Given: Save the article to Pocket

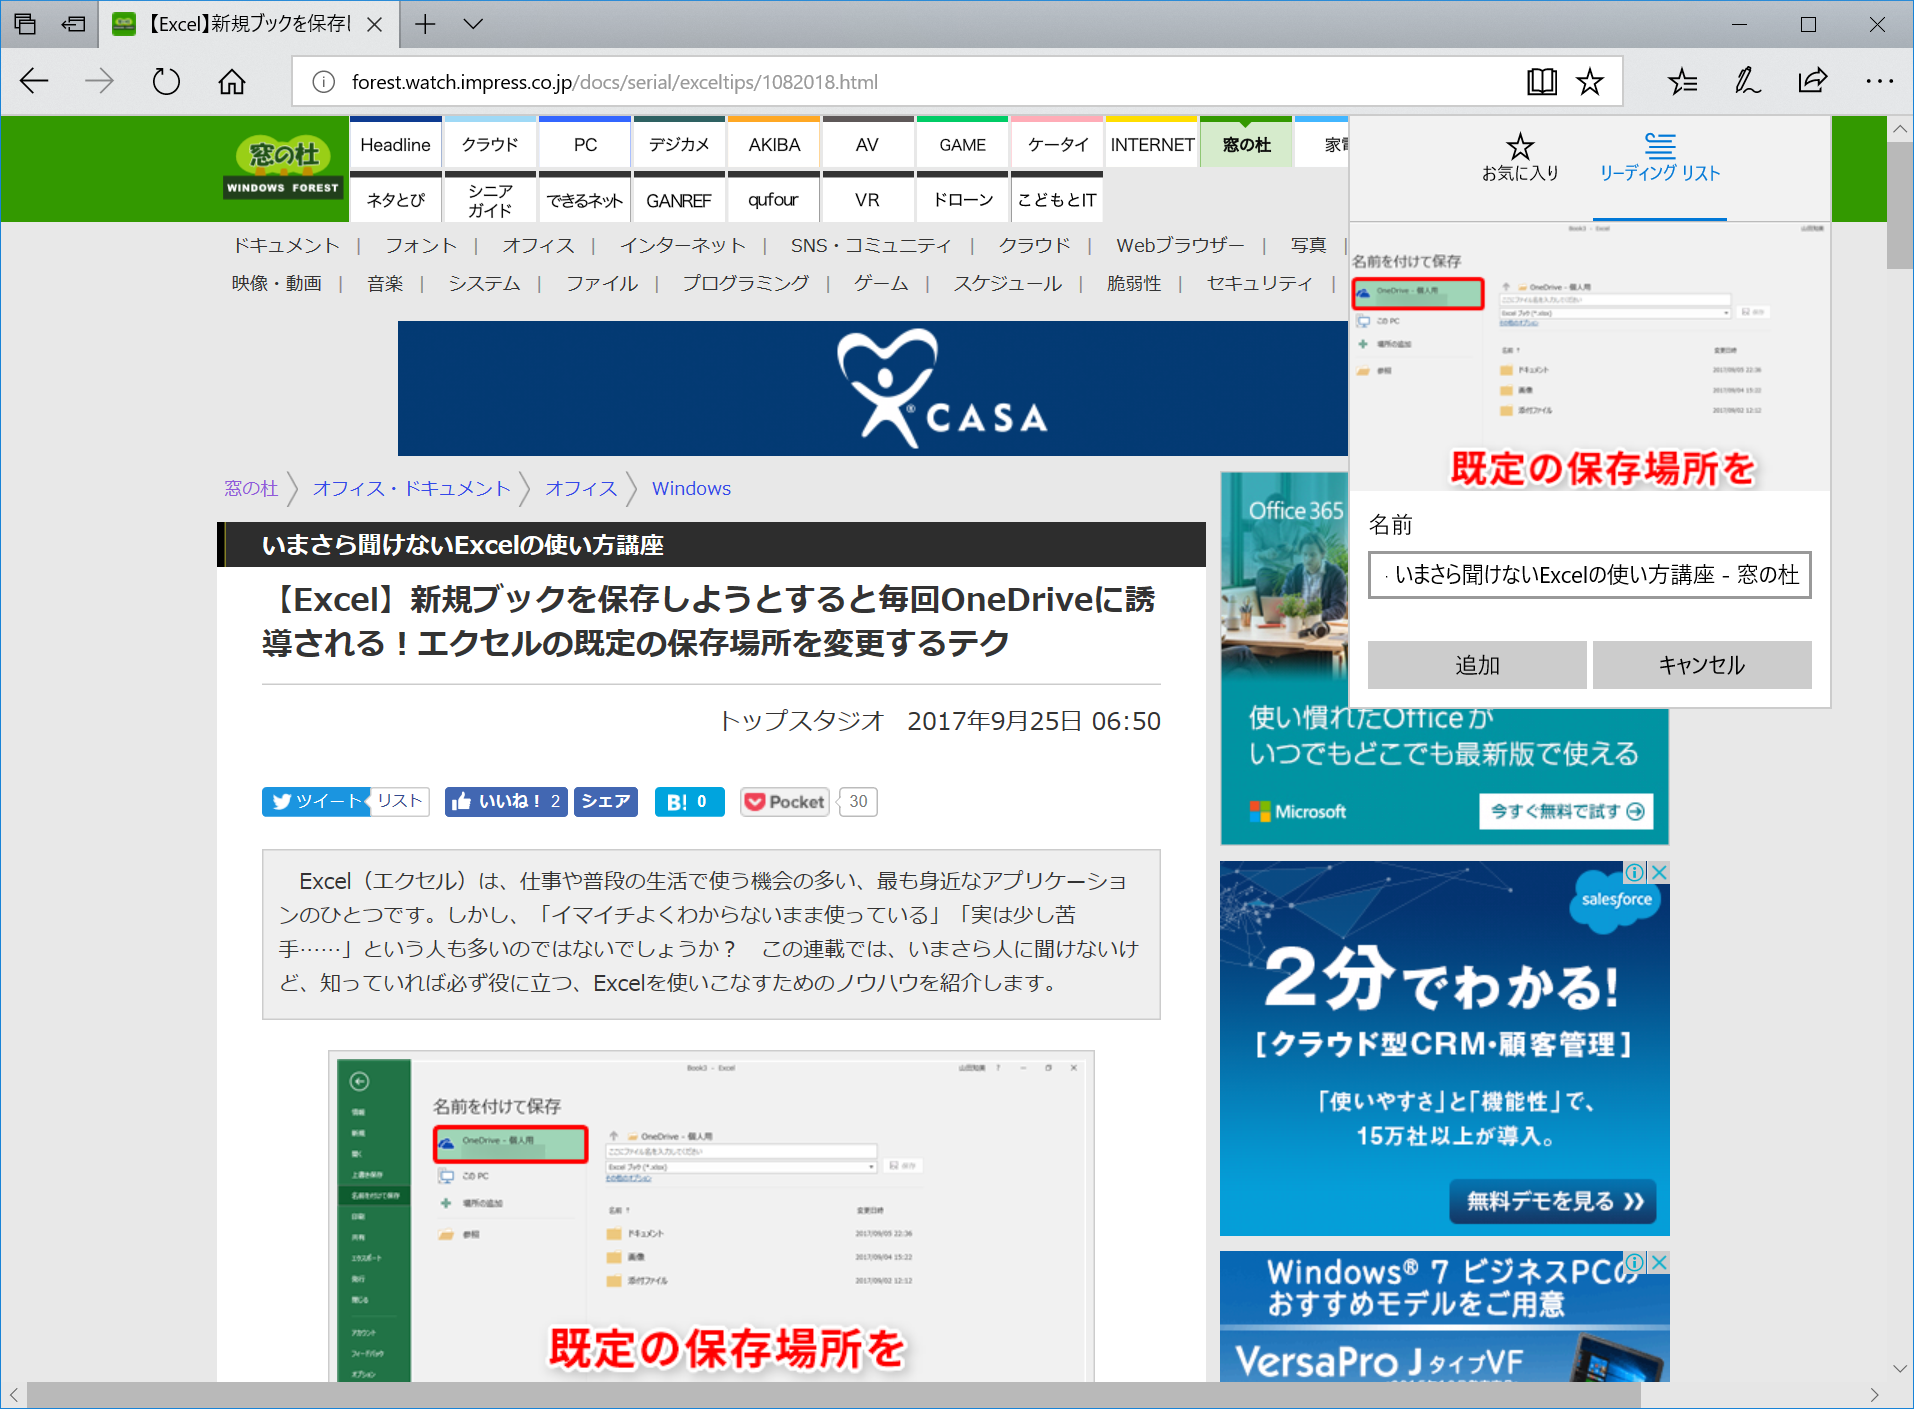Looking at the screenshot, I should tap(784, 801).
